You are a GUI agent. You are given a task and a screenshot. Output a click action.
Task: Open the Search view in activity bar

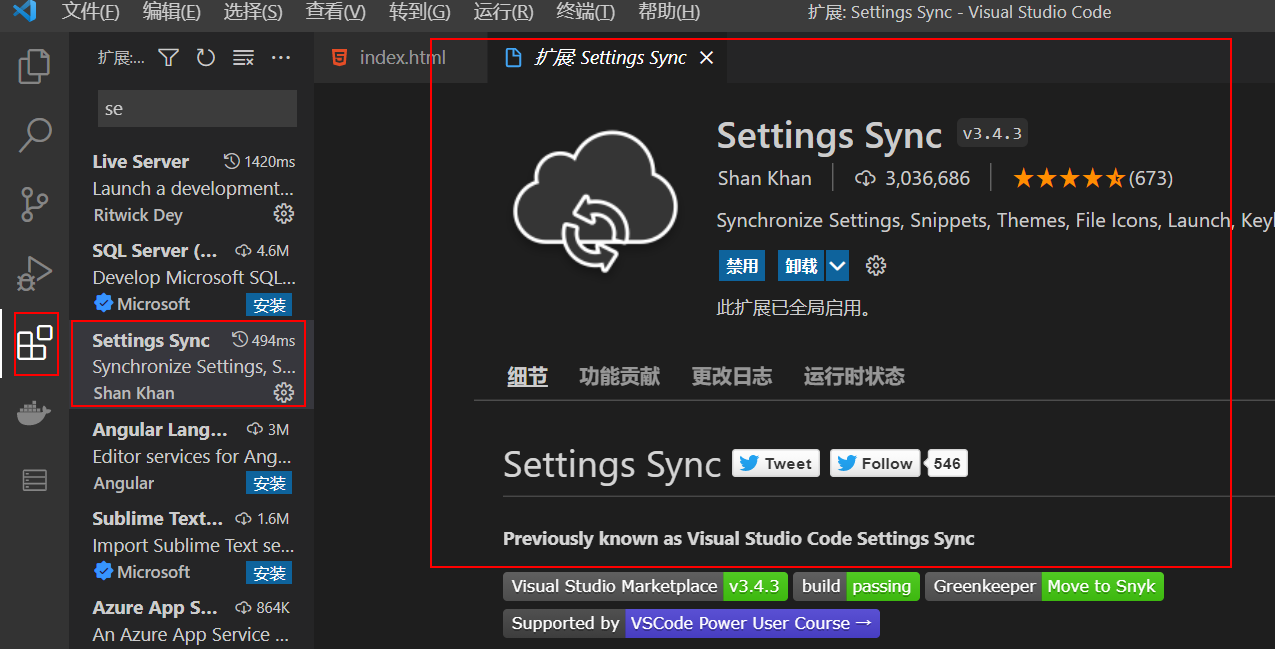[x=34, y=135]
